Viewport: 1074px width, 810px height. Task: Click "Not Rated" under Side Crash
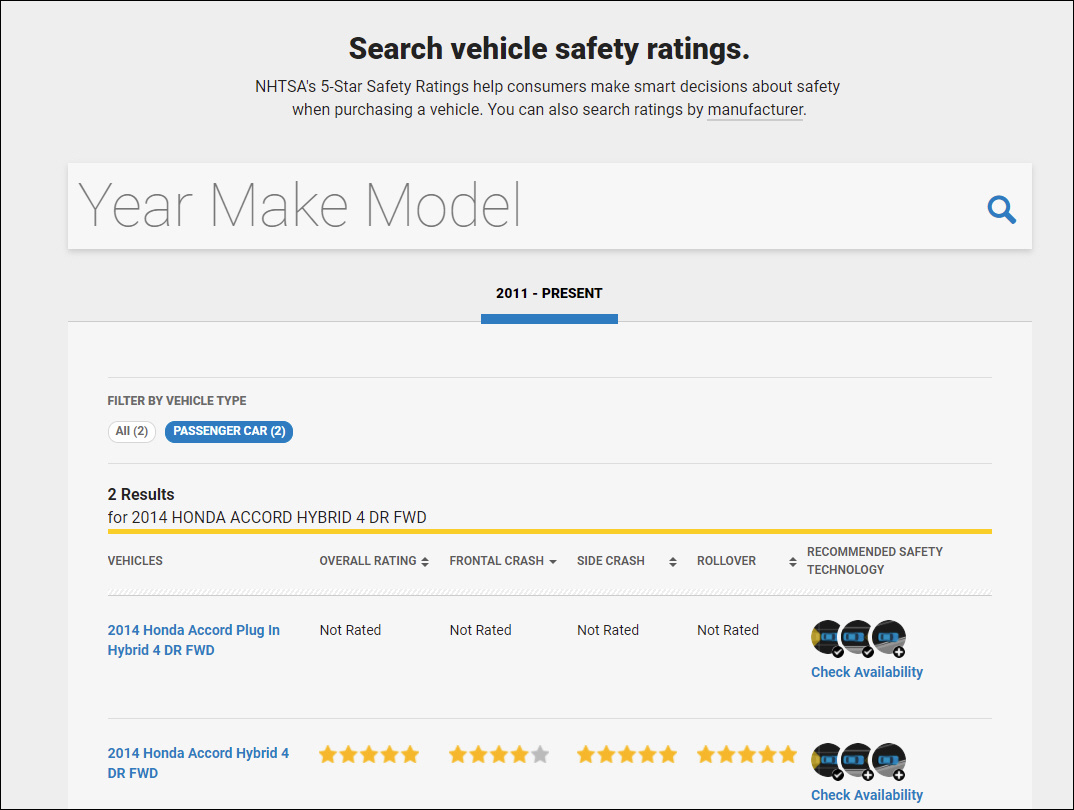pyautogui.click(x=608, y=630)
